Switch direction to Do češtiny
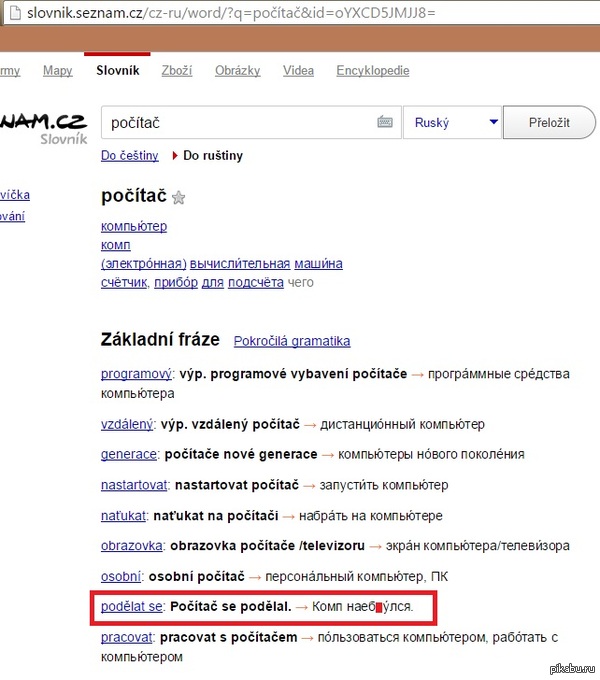 (x=129, y=156)
